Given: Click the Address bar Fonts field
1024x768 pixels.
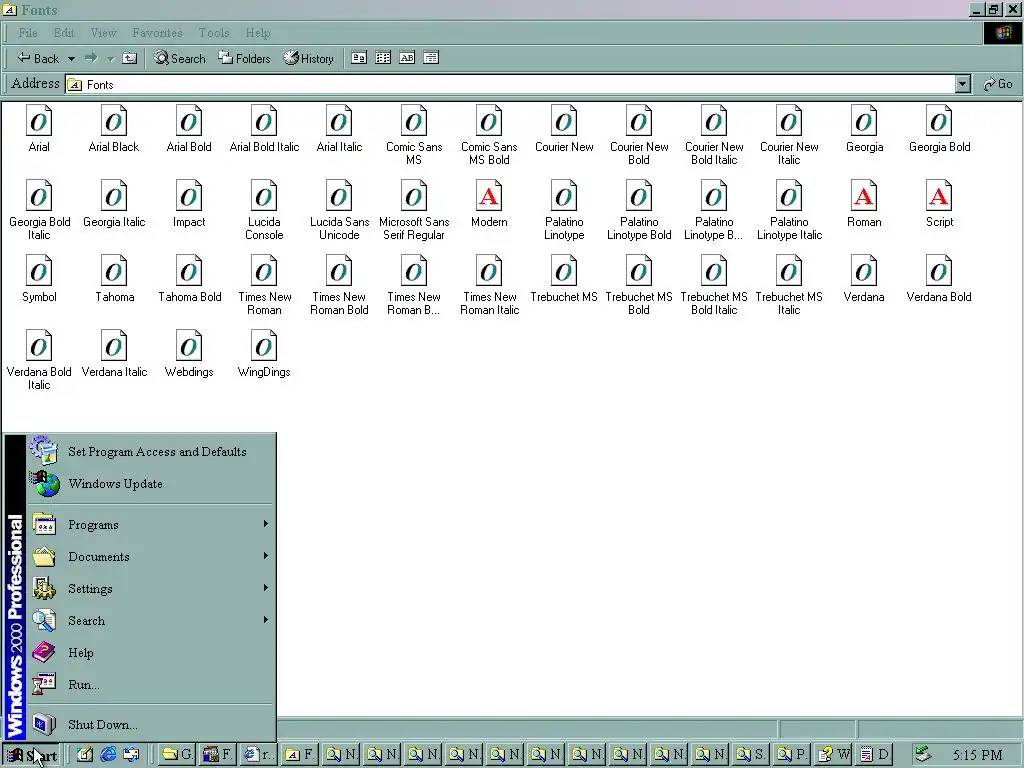Looking at the screenshot, I should pyautogui.click(x=510, y=84).
